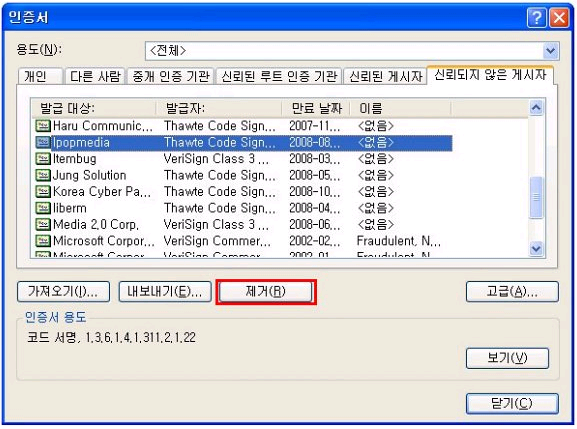Click the list scrollbar down arrow
577x429 pixels.
tap(536, 249)
